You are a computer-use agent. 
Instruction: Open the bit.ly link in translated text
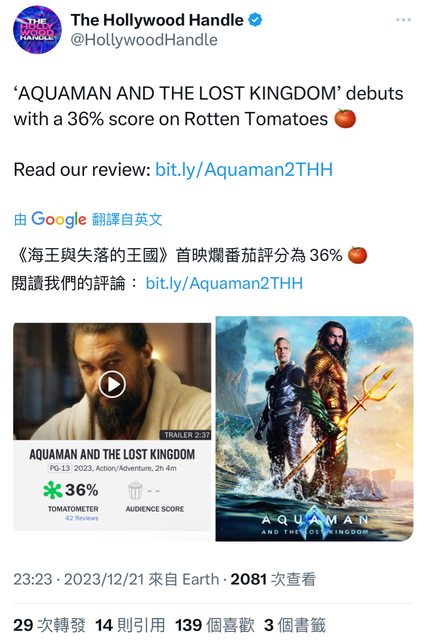point(224,283)
